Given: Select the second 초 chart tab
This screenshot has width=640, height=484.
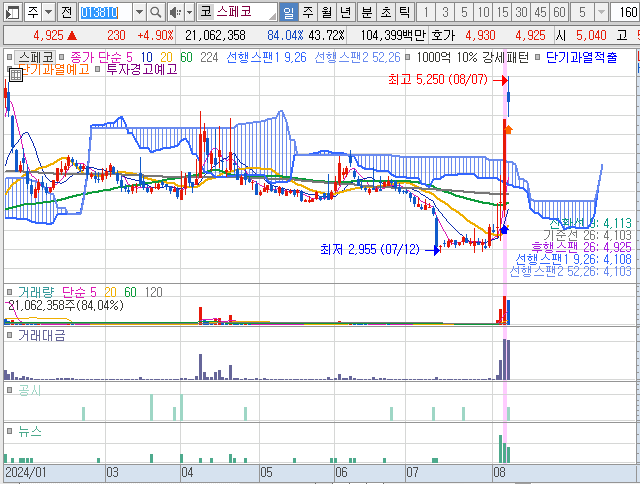Looking at the screenshot, I should [385, 13].
